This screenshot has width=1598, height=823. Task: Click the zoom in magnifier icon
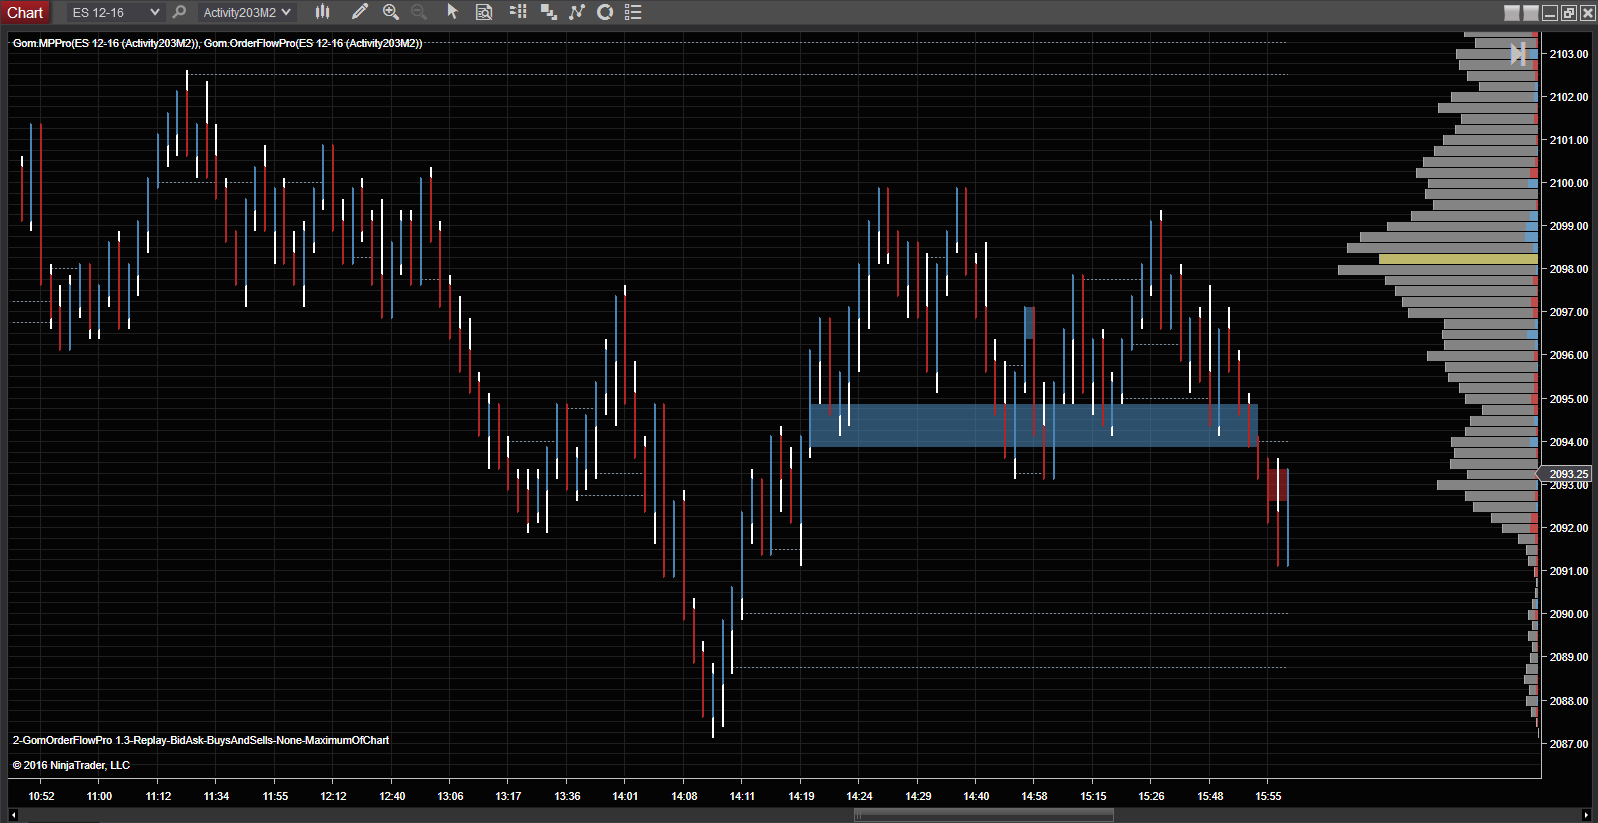[391, 12]
